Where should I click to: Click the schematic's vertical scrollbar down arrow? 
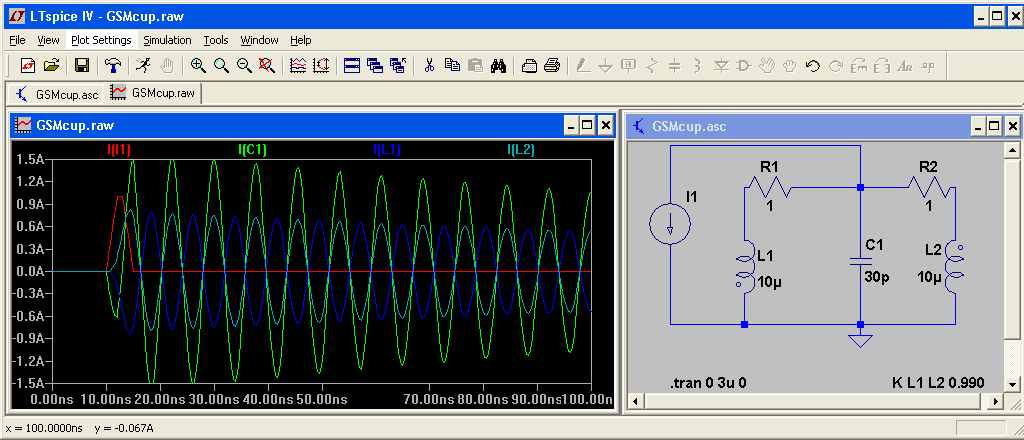point(1013,385)
